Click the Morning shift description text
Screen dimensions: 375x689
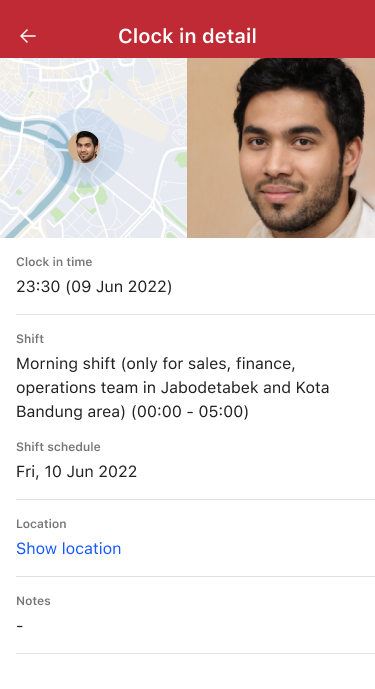pos(173,388)
